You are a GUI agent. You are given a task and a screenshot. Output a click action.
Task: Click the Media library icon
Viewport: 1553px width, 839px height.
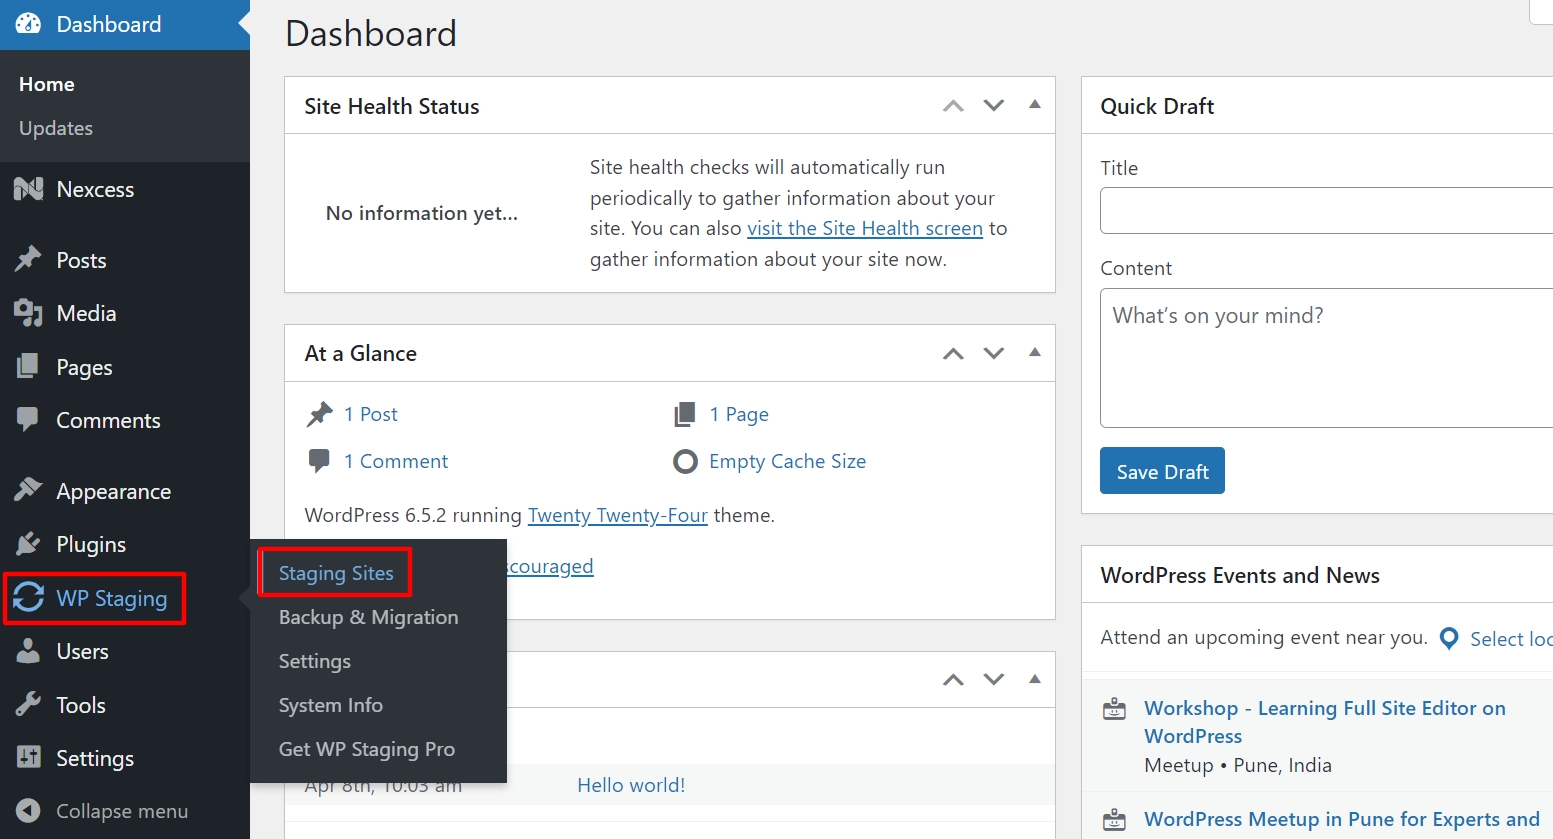point(28,313)
